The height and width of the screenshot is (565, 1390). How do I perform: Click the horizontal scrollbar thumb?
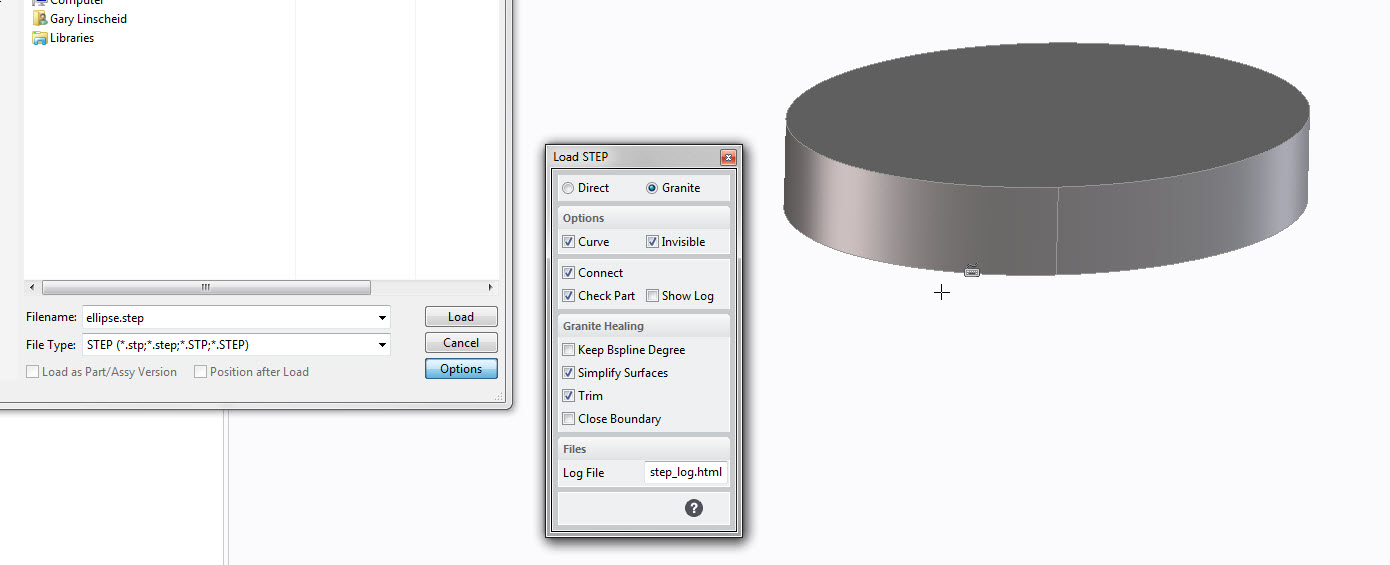(x=207, y=288)
